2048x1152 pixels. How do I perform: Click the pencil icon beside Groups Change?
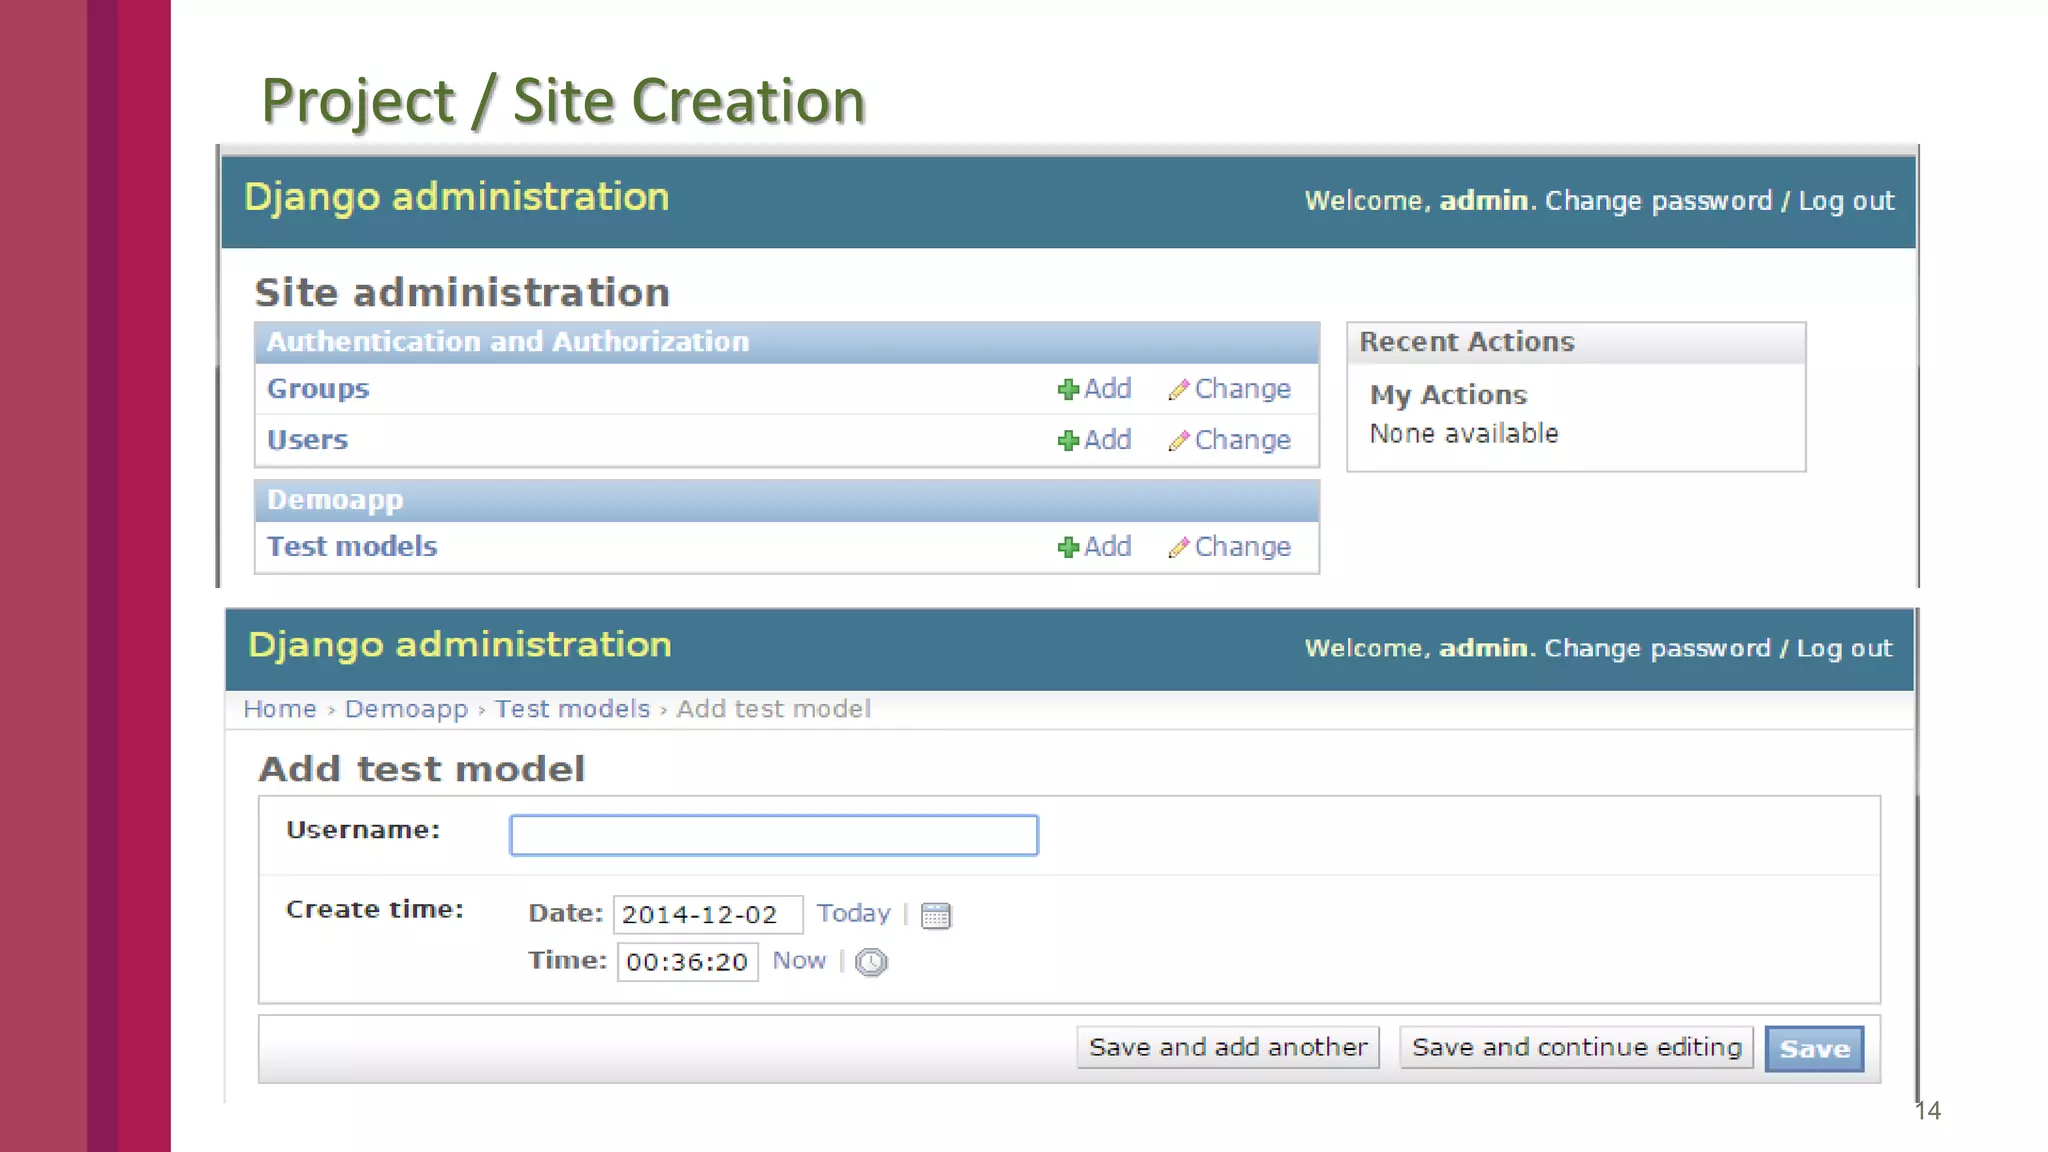click(x=1179, y=390)
